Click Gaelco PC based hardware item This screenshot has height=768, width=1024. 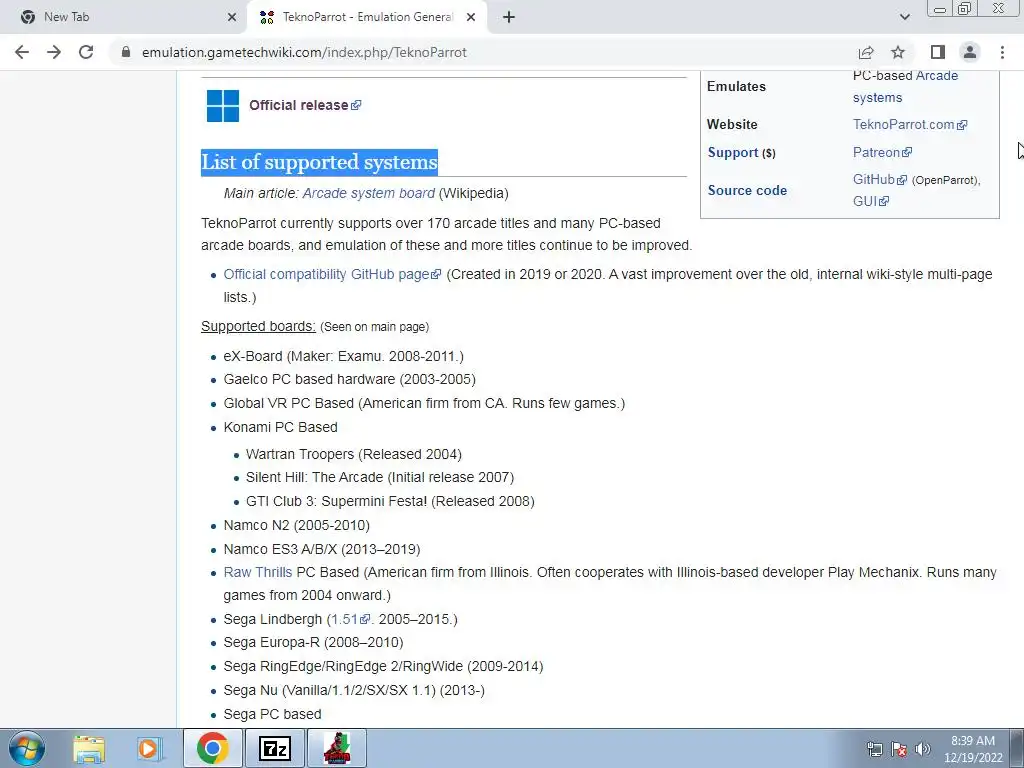click(x=349, y=379)
